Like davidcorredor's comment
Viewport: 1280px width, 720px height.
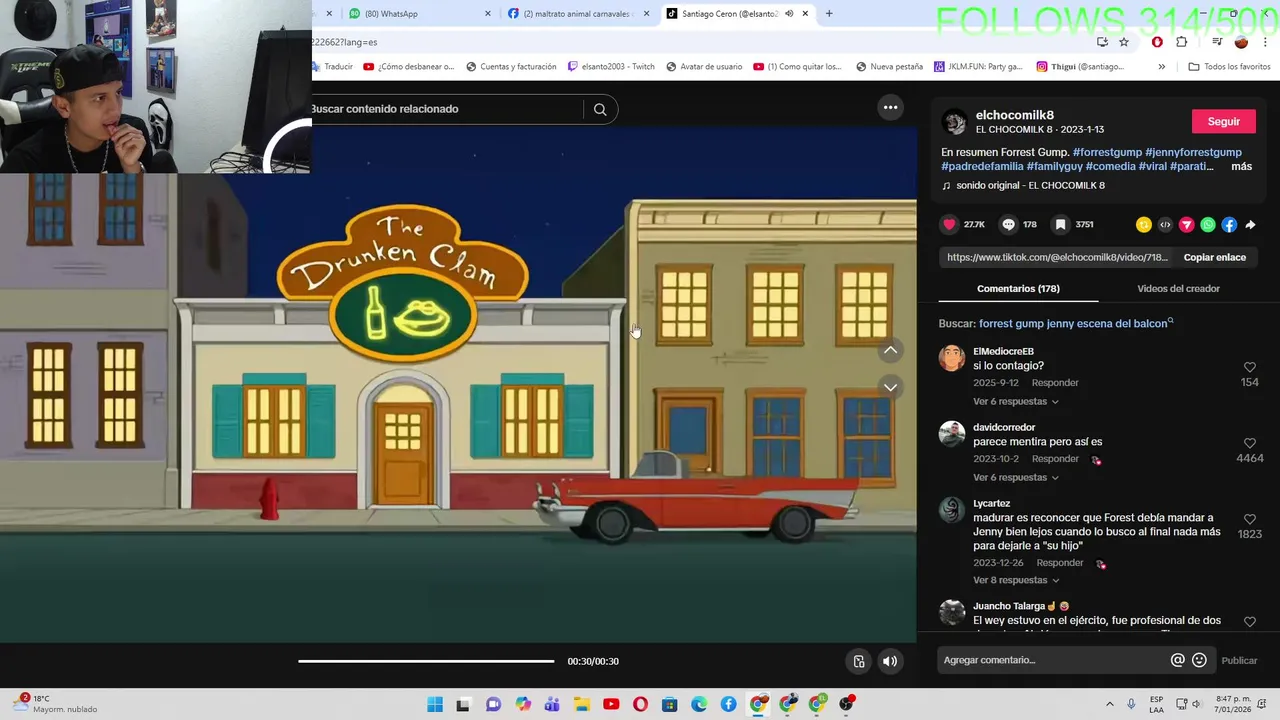pyautogui.click(x=1249, y=443)
